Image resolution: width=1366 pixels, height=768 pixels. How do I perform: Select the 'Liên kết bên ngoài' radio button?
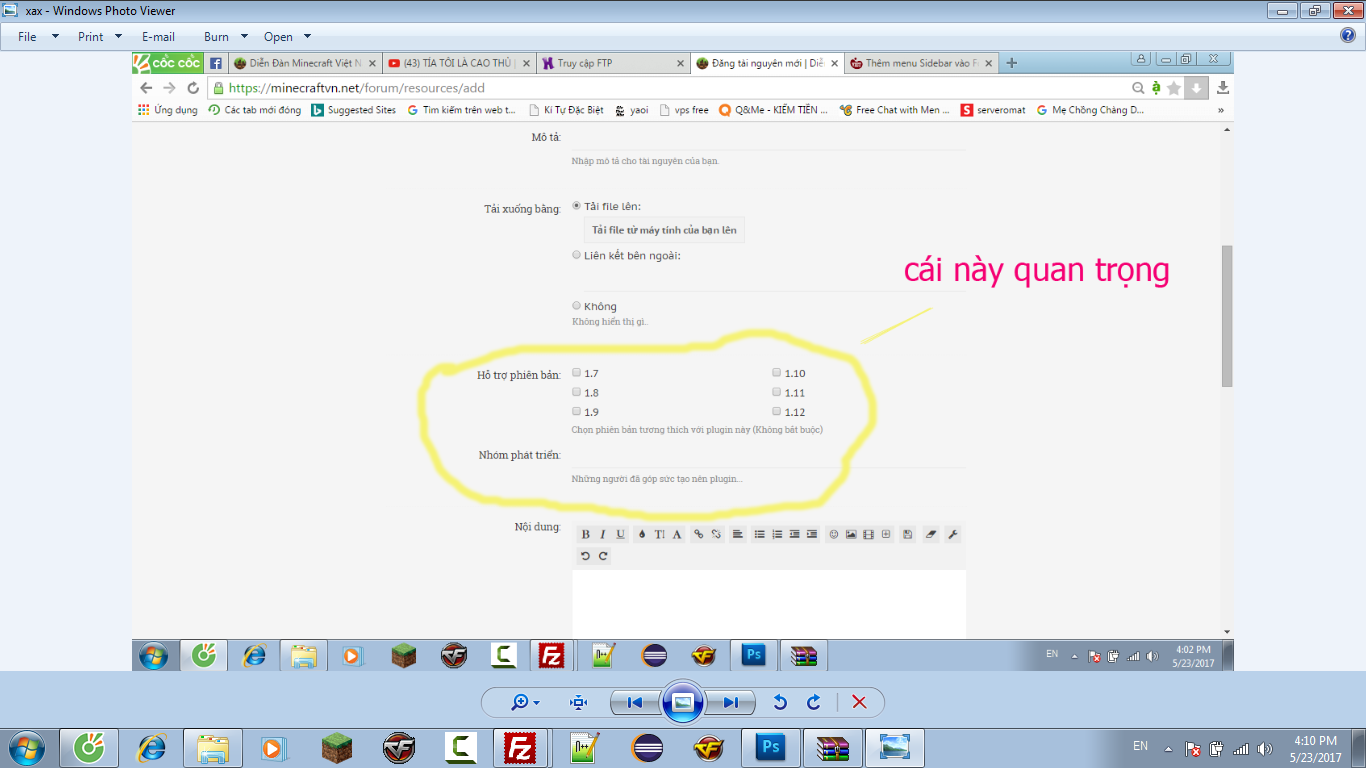(576, 255)
